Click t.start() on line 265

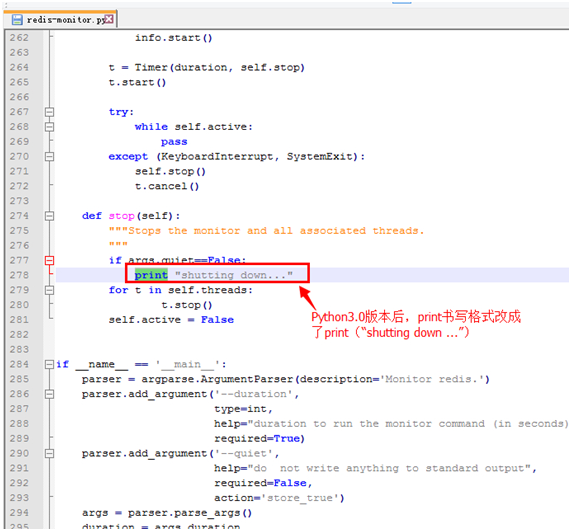click(x=137, y=82)
